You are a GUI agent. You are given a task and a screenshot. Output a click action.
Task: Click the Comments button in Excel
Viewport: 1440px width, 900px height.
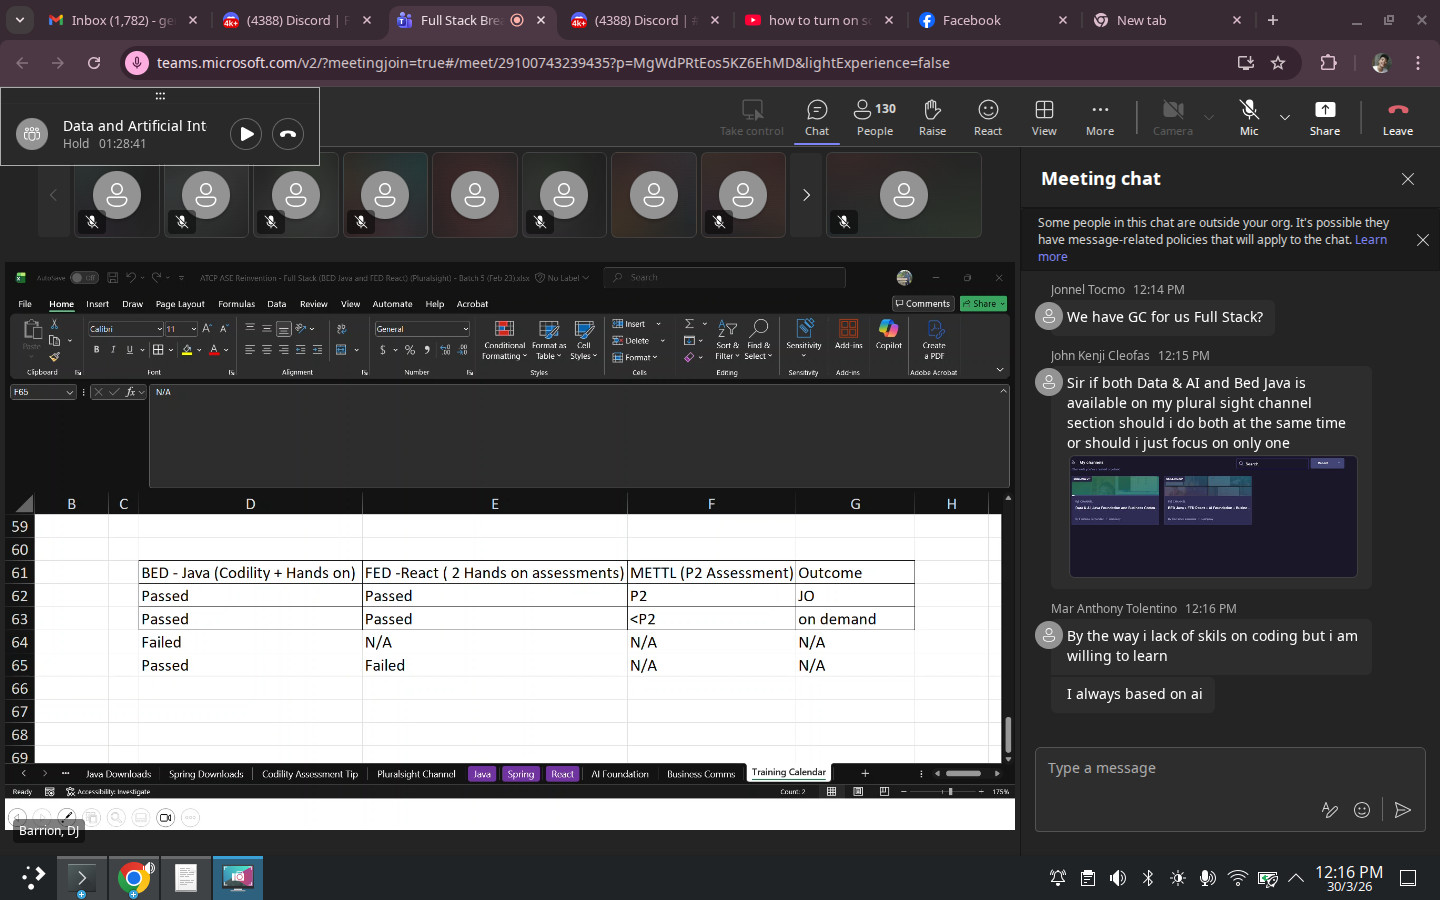pyautogui.click(x=922, y=304)
